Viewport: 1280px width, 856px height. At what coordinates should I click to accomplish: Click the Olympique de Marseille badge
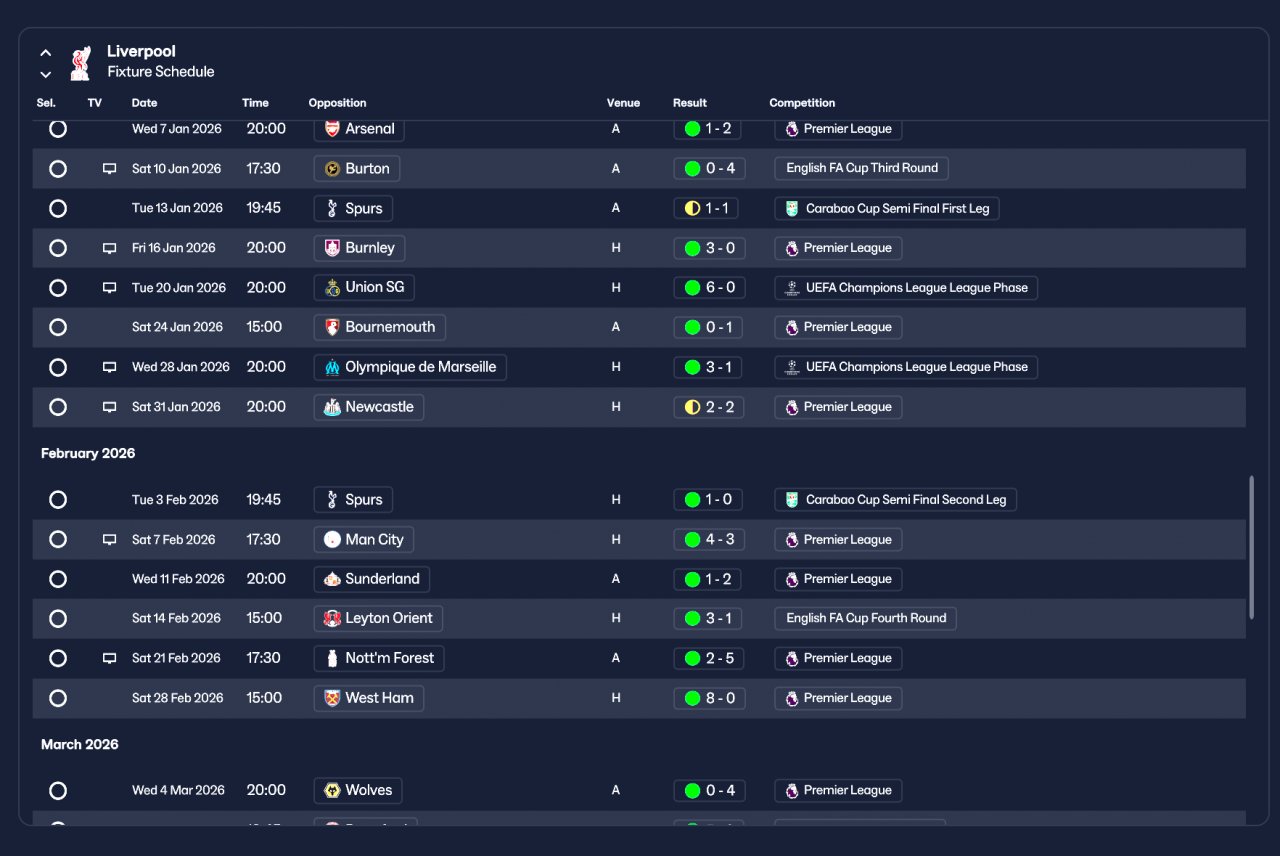(x=333, y=367)
